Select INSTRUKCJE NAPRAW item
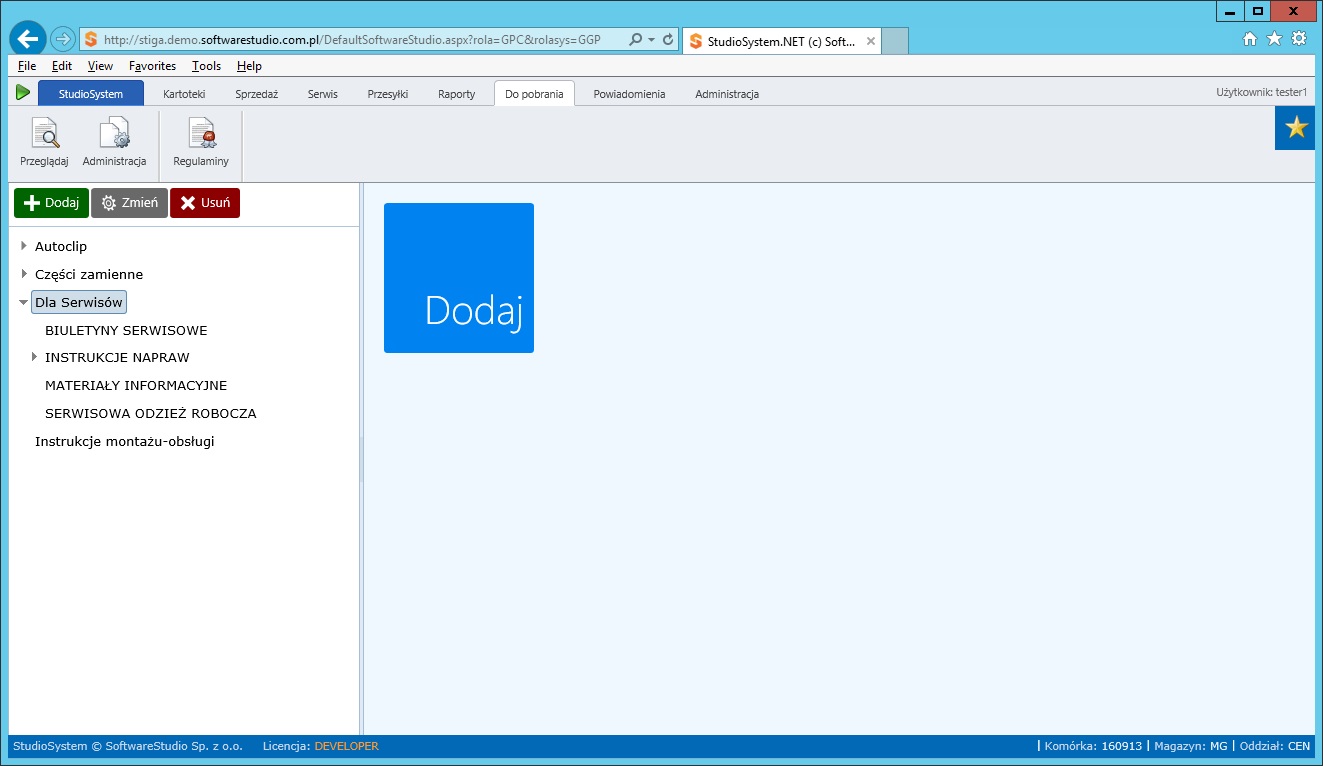Screen dimensions: 1323x766 (x=117, y=357)
